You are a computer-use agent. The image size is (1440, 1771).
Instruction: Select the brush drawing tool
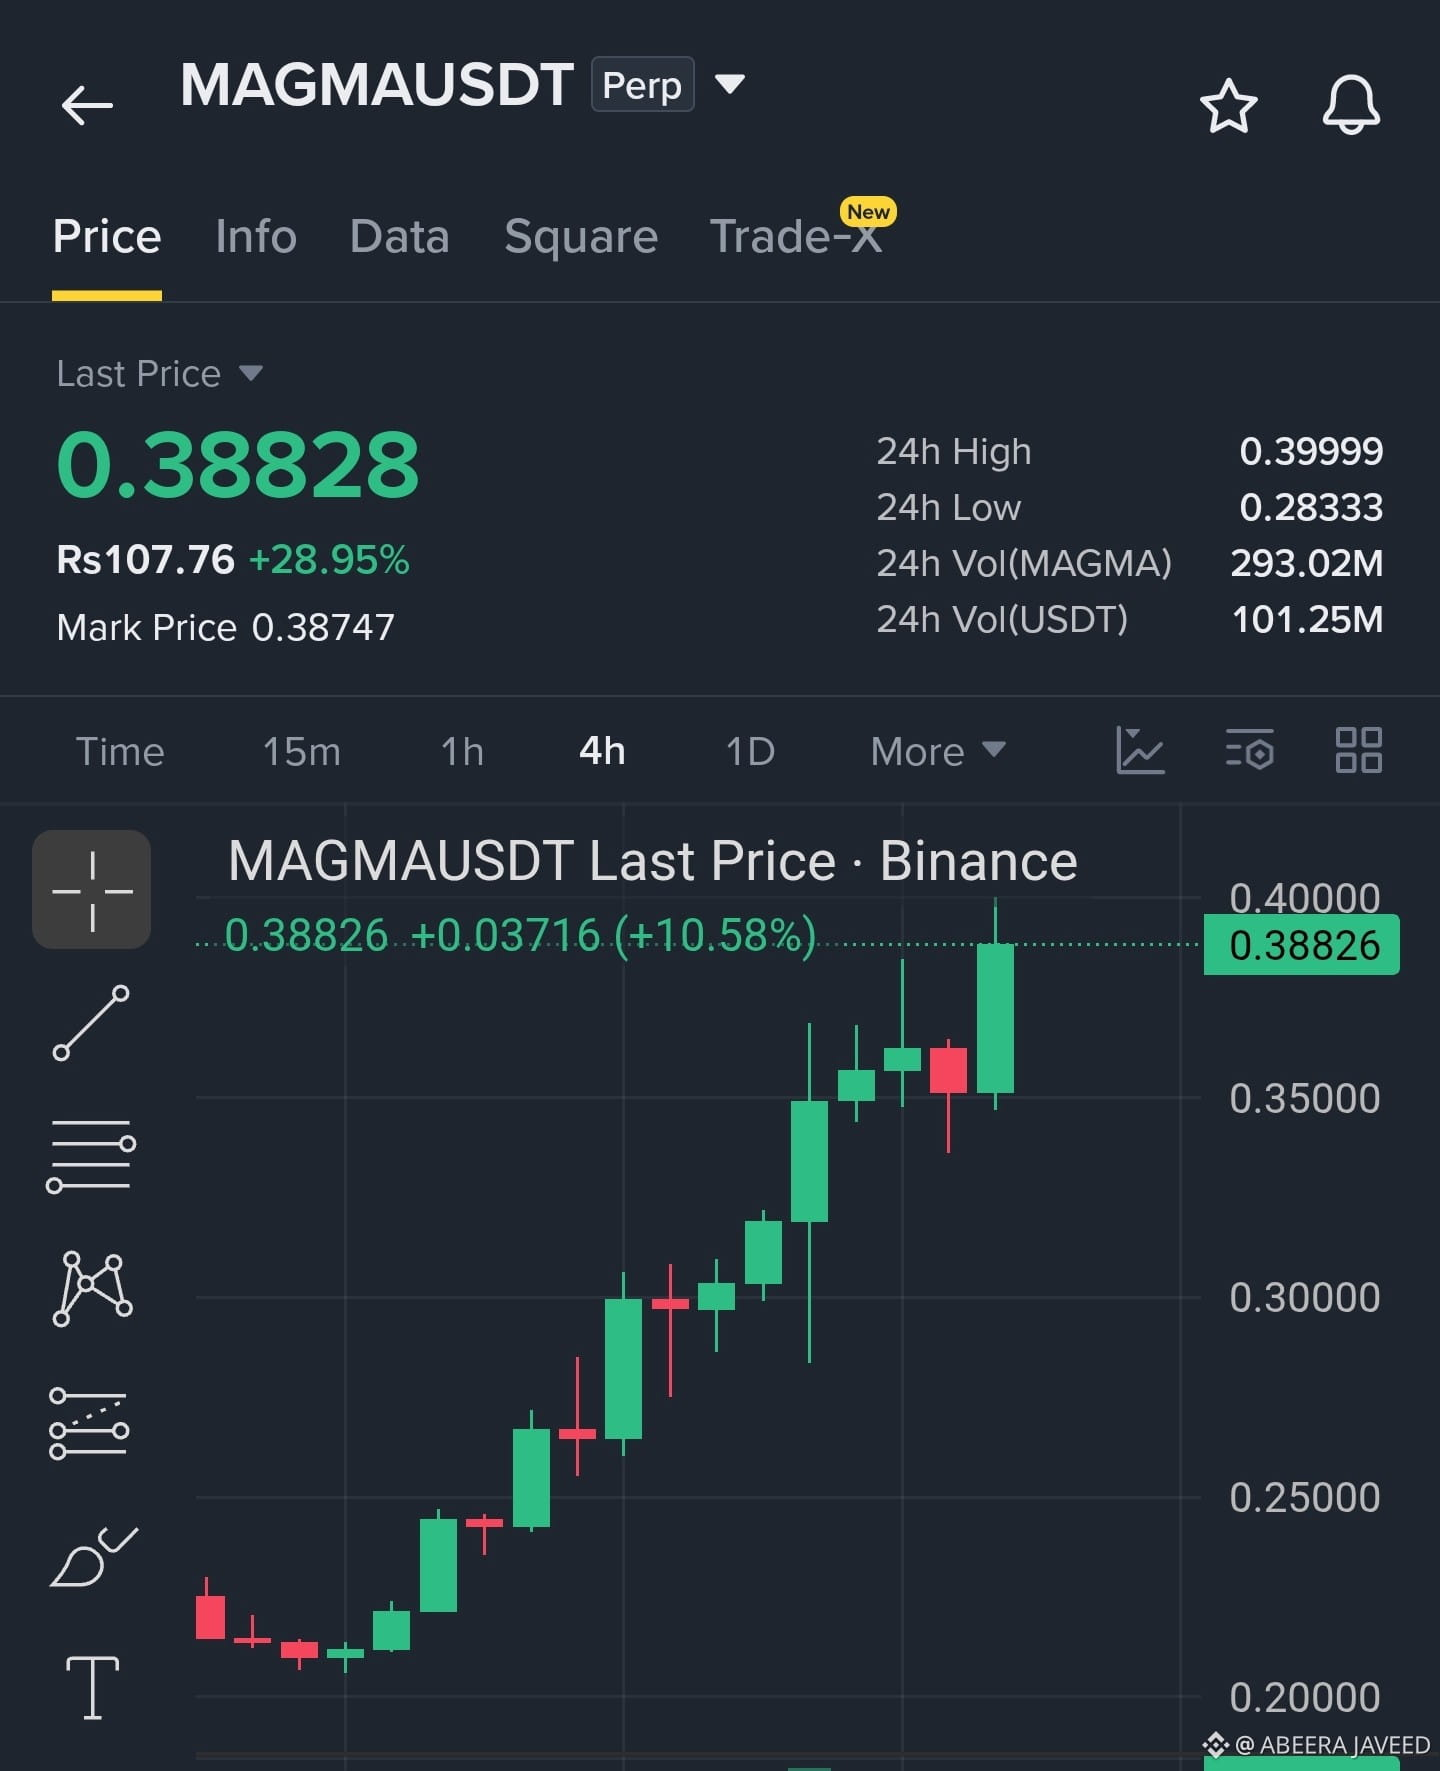pyautogui.click(x=93, y=1556)
